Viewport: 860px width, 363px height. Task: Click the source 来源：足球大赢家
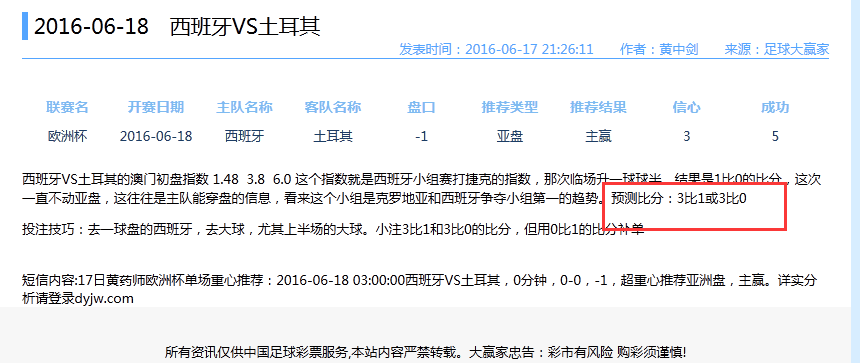click(x=777, y=49)
